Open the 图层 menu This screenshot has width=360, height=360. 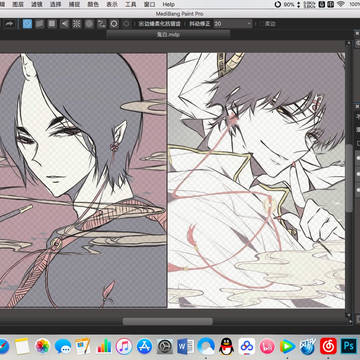(x=18, y=5)
